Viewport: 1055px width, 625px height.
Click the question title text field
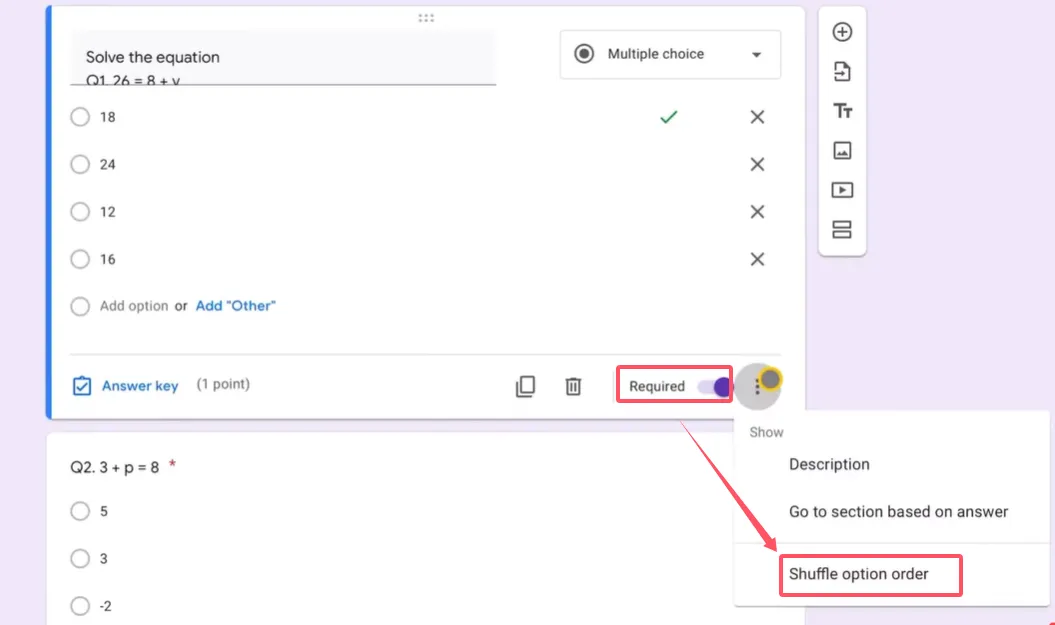283,58
